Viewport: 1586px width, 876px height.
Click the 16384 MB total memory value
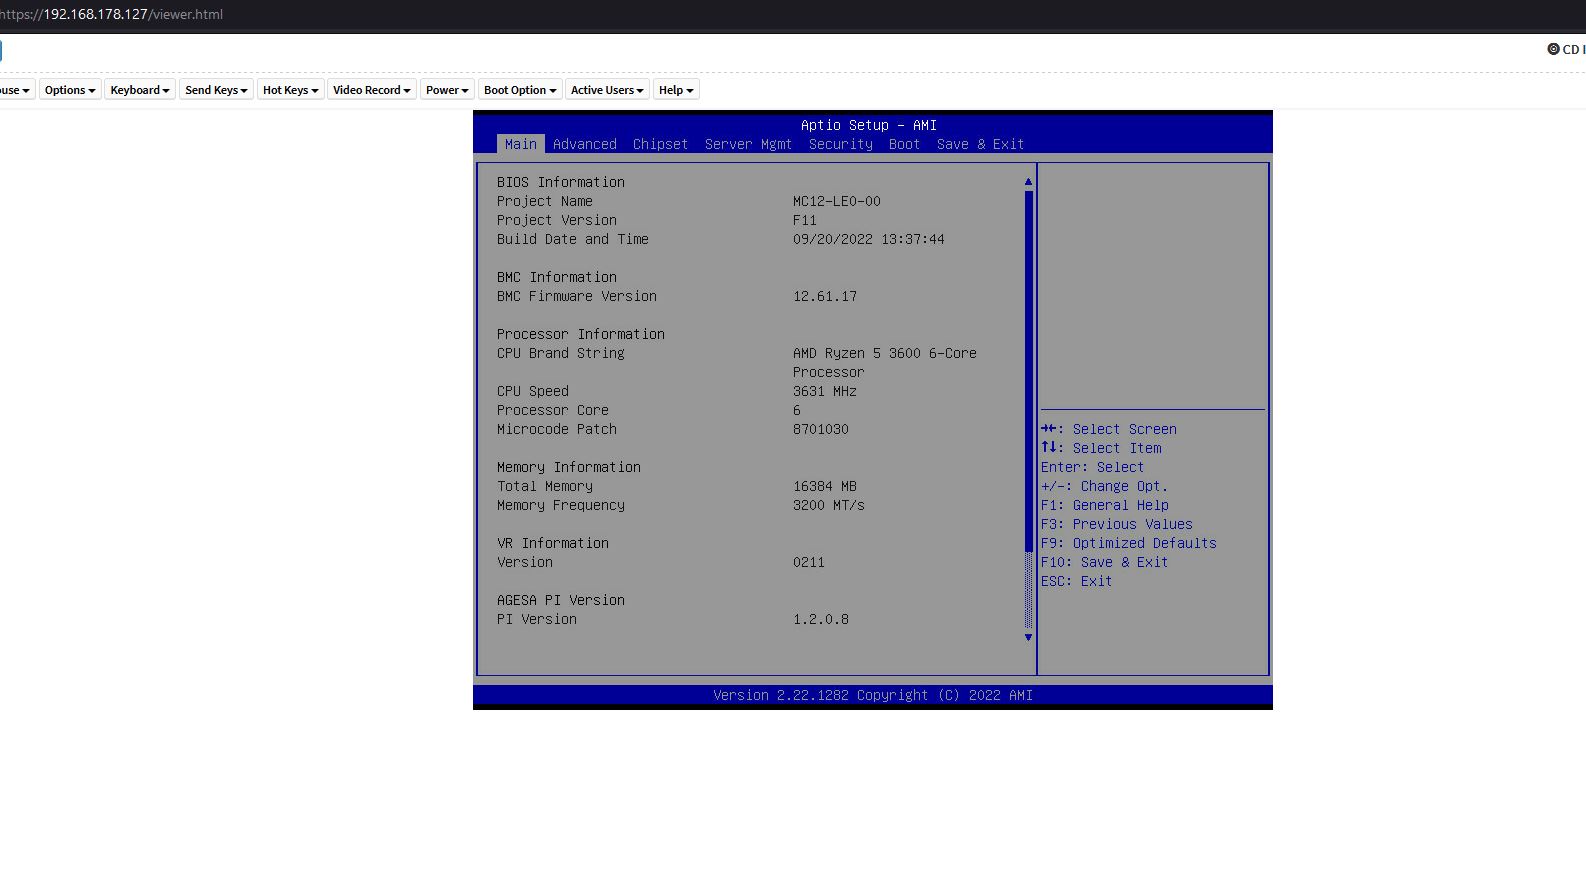coord(825,486)
